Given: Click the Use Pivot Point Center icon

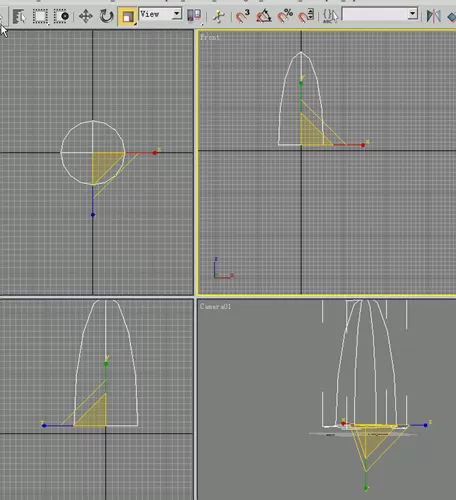Looking at the screenshot, I should (194, 16).
